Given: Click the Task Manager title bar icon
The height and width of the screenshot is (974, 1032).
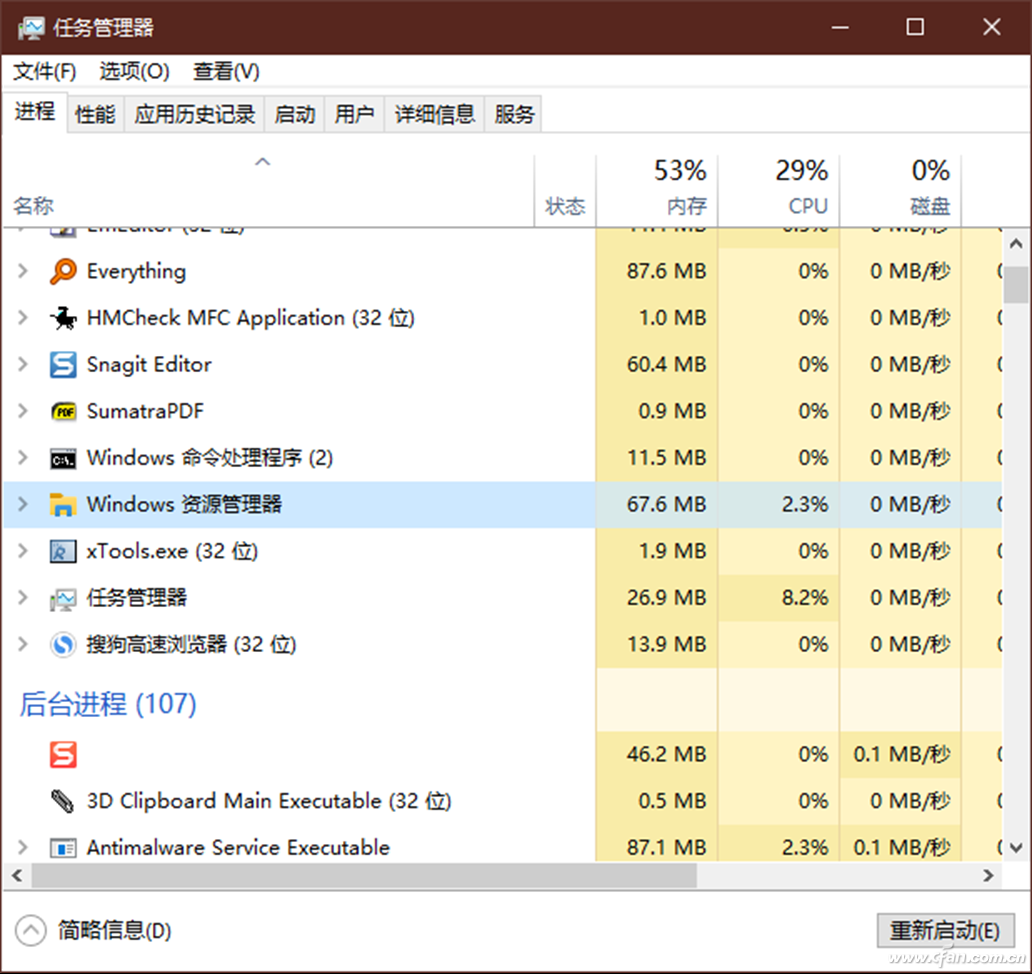Looking at the screenshot, I should [x=31, y=28].
